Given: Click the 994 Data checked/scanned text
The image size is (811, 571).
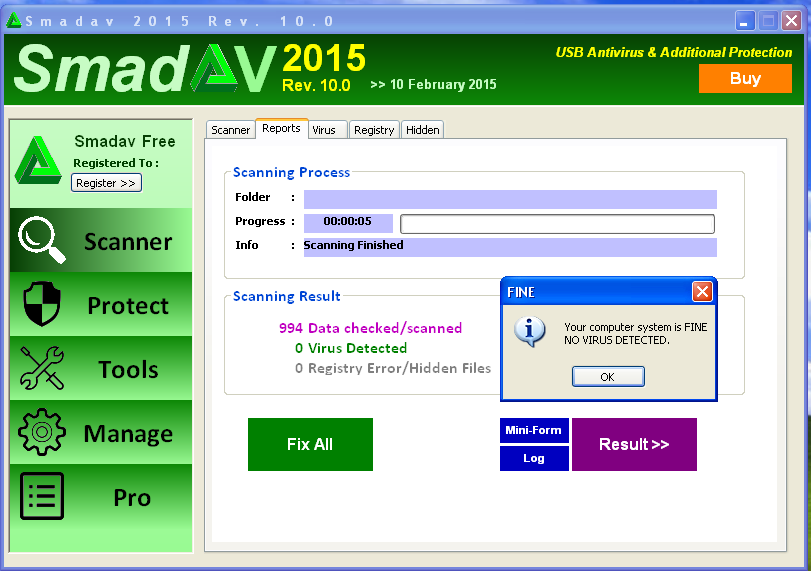Looking at the screenshot, I should (370, 328).
